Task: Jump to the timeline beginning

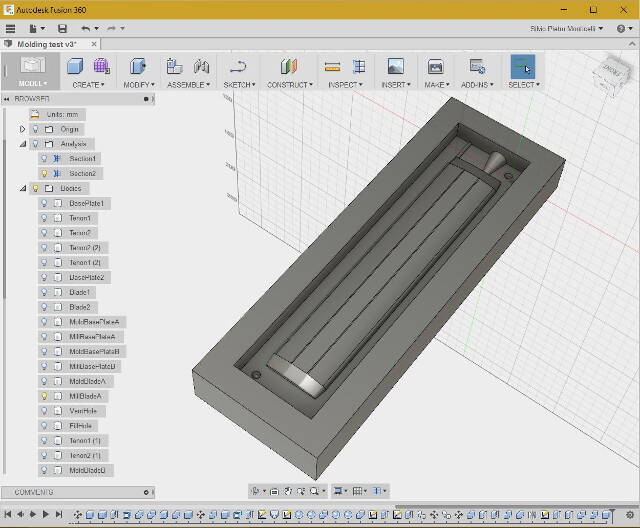Action: coord(7,514)
